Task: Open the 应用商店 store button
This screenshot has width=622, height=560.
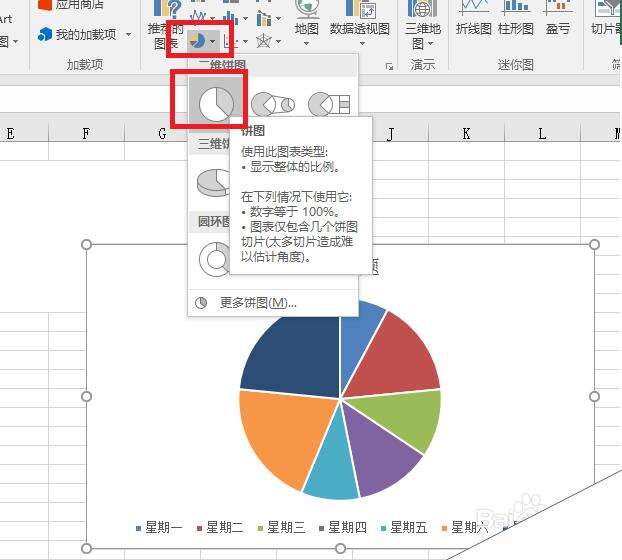Action: [71, 5]
